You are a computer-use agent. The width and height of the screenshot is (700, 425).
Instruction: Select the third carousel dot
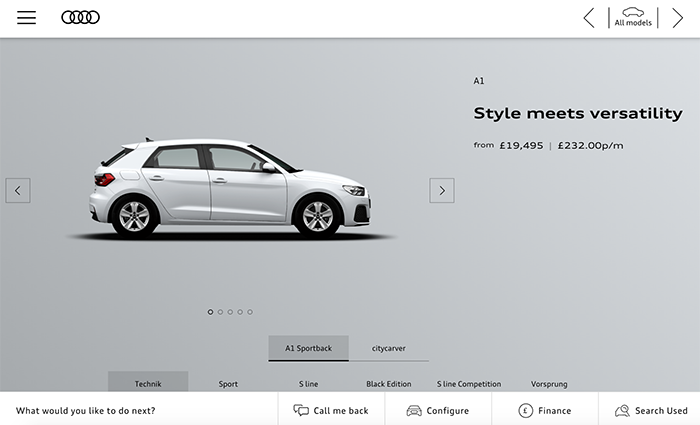[230, 312]
